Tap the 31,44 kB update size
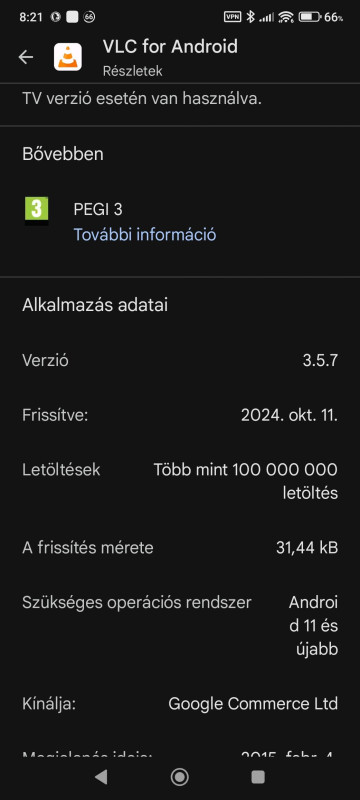360x800 pixels. tap(307, 548)
